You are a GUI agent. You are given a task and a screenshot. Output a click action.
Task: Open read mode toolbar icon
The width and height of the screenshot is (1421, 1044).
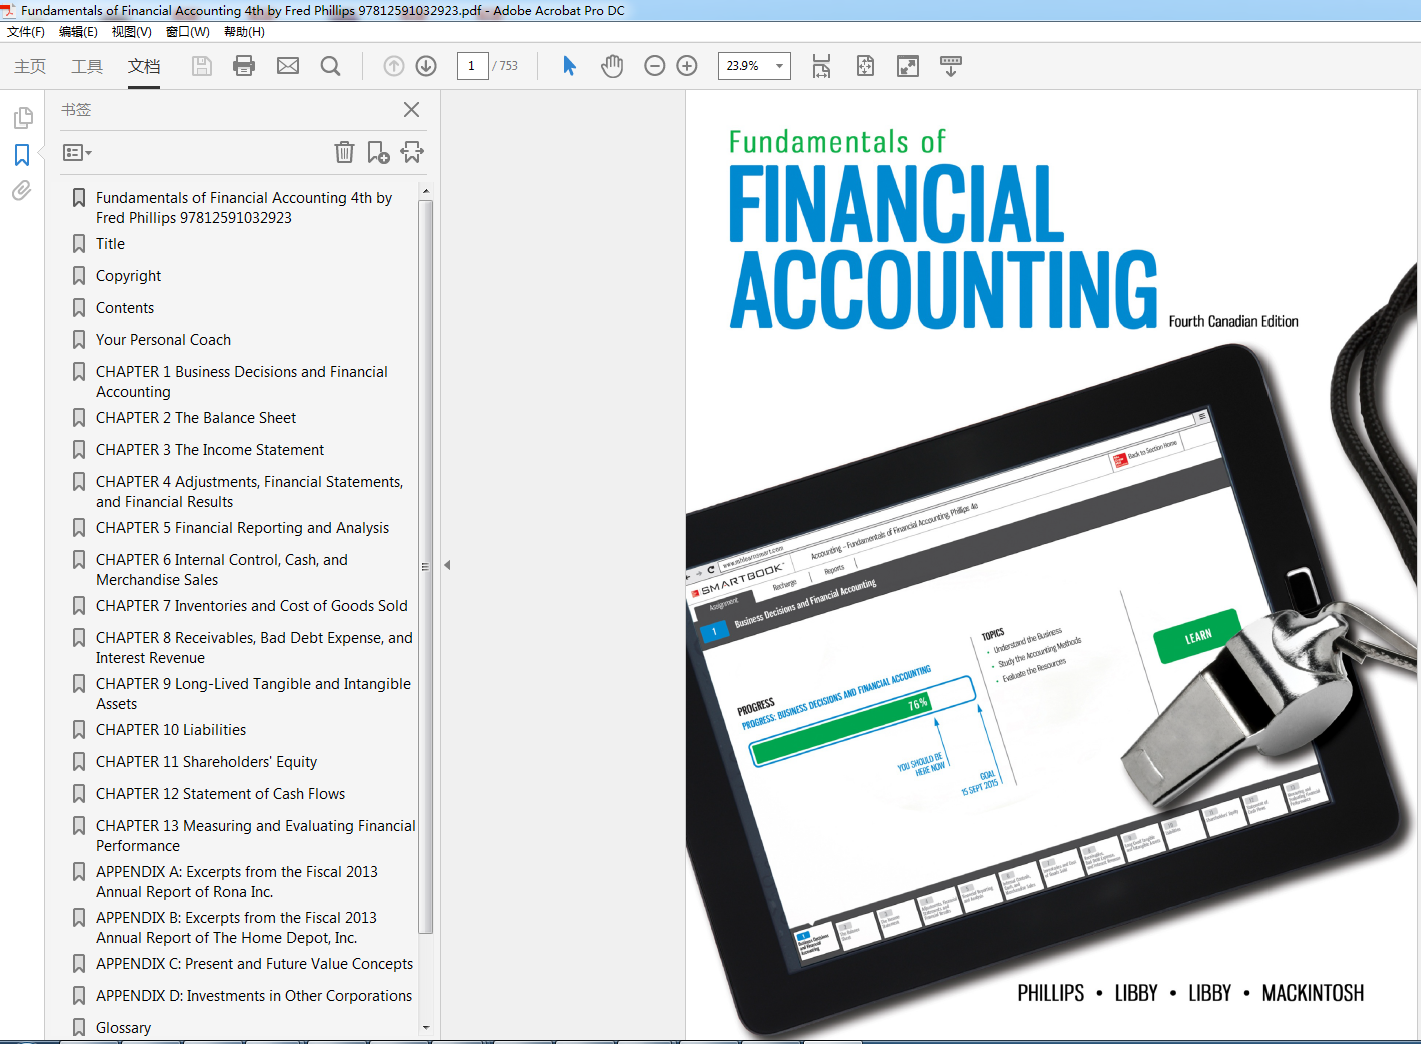(x=951, y=66)
